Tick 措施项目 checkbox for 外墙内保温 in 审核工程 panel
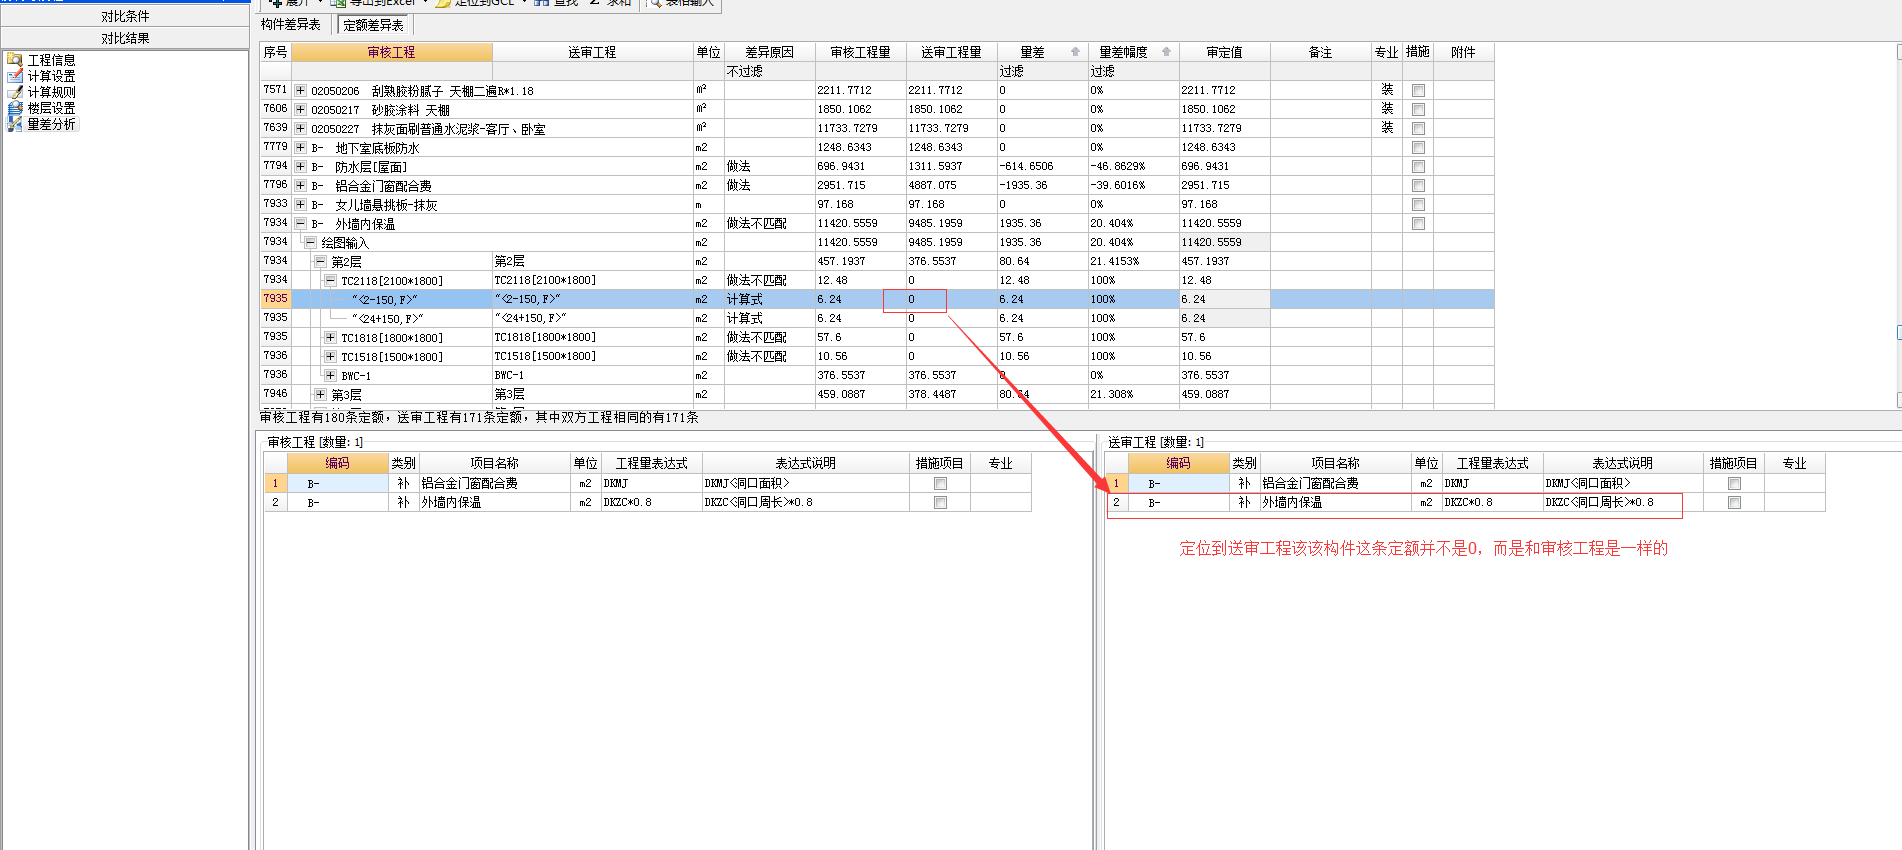The height and width of the screenshot is (850, 1902). pos(940,502)
